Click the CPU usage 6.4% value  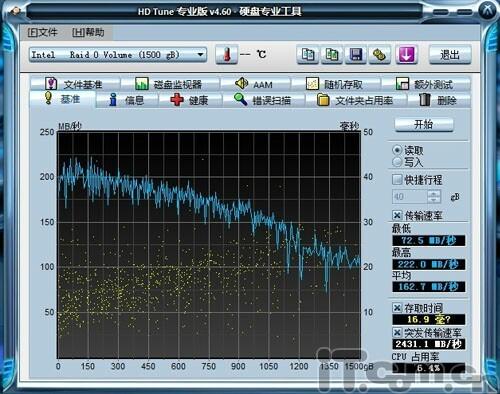click(x=429, y=368)
